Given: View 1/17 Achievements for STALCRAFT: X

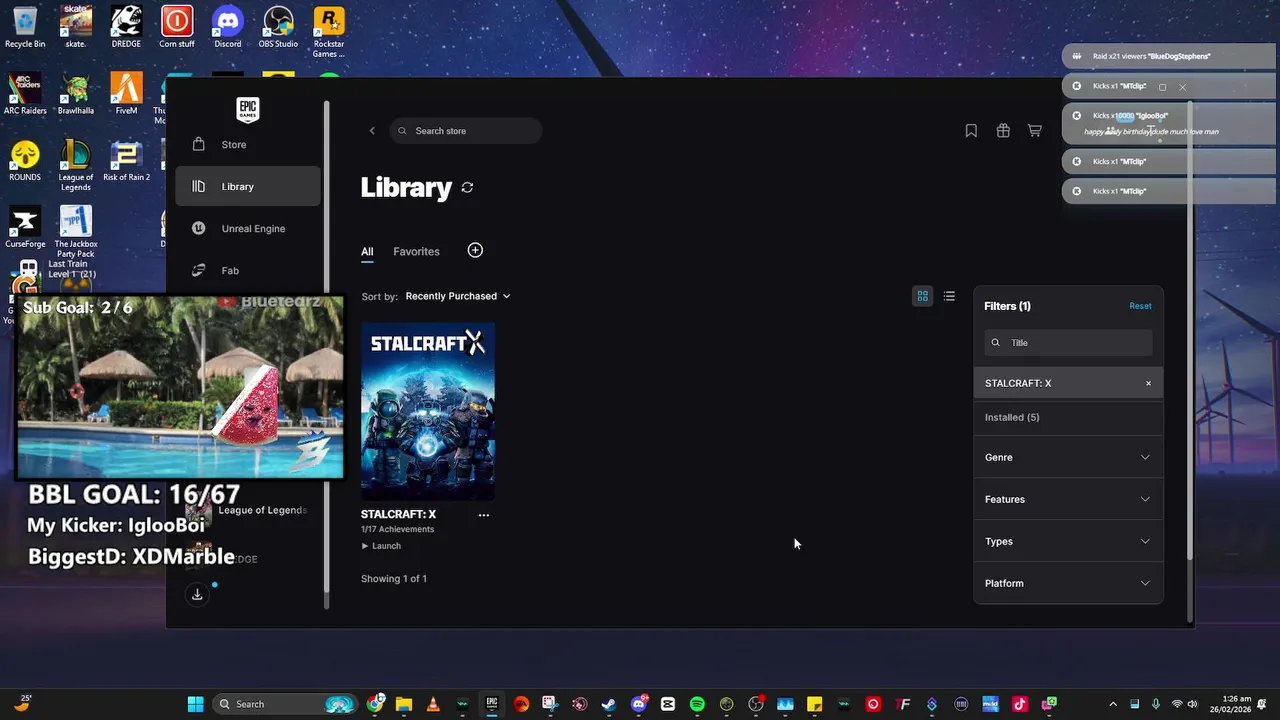Looking at the screenshot, I should point(397,529).
